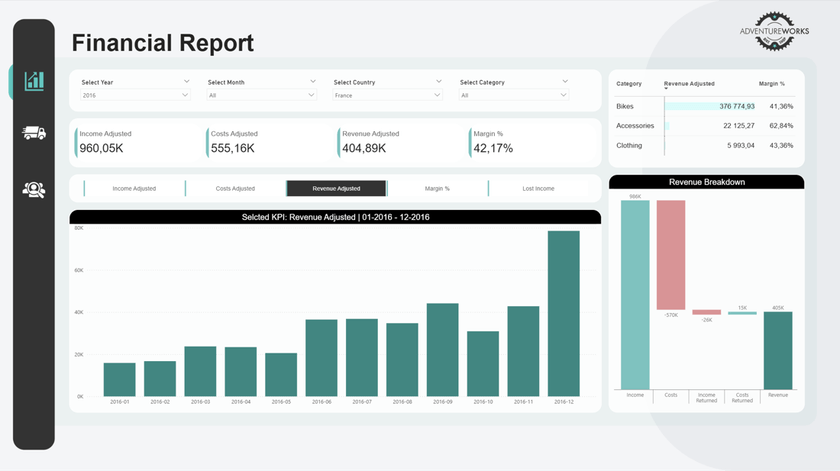
Task: Select the 2016-06 bar in chart
Action: pyautogui.click(x=321, y=358)
